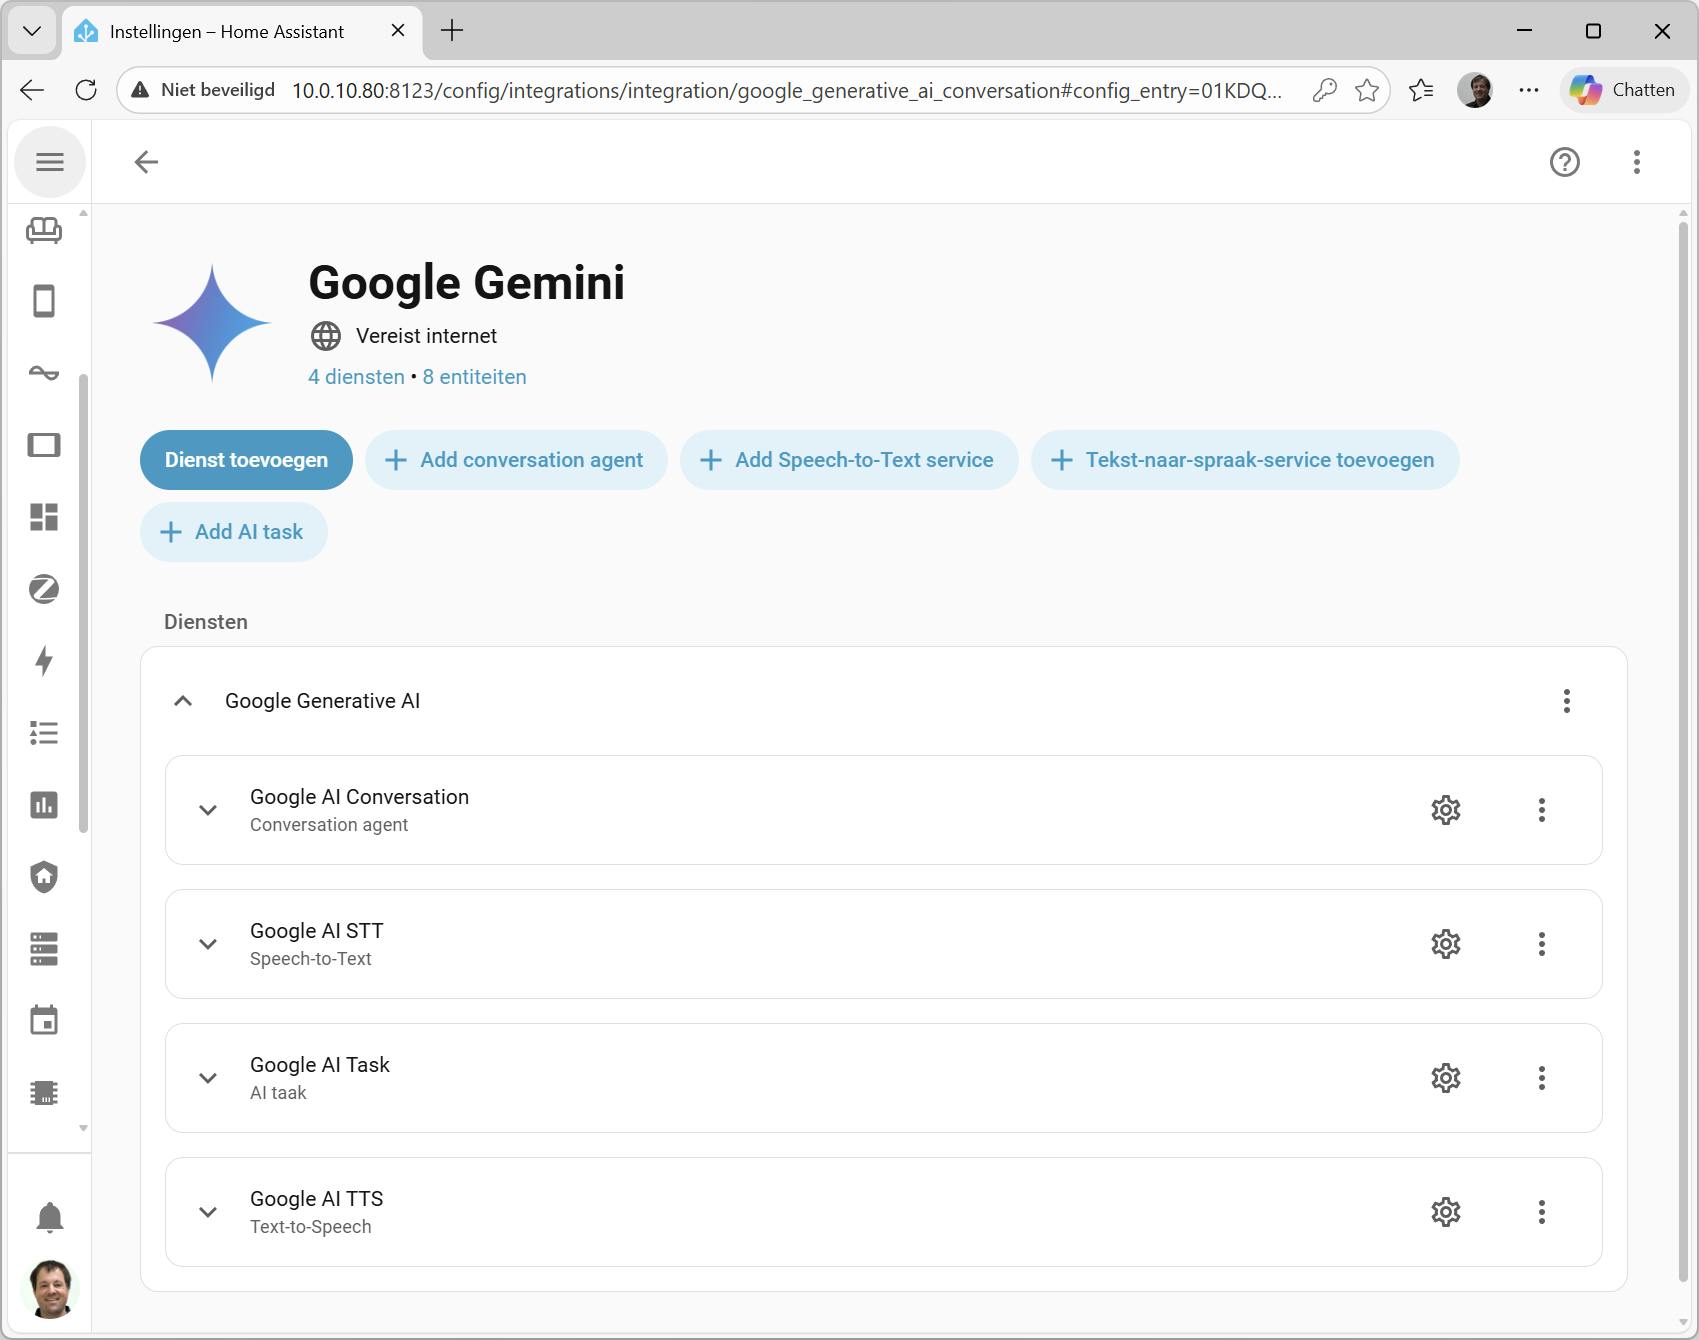Click the Dienst toevoegen button
The image size is (1699, 1340).
click(x=246, y=460)
